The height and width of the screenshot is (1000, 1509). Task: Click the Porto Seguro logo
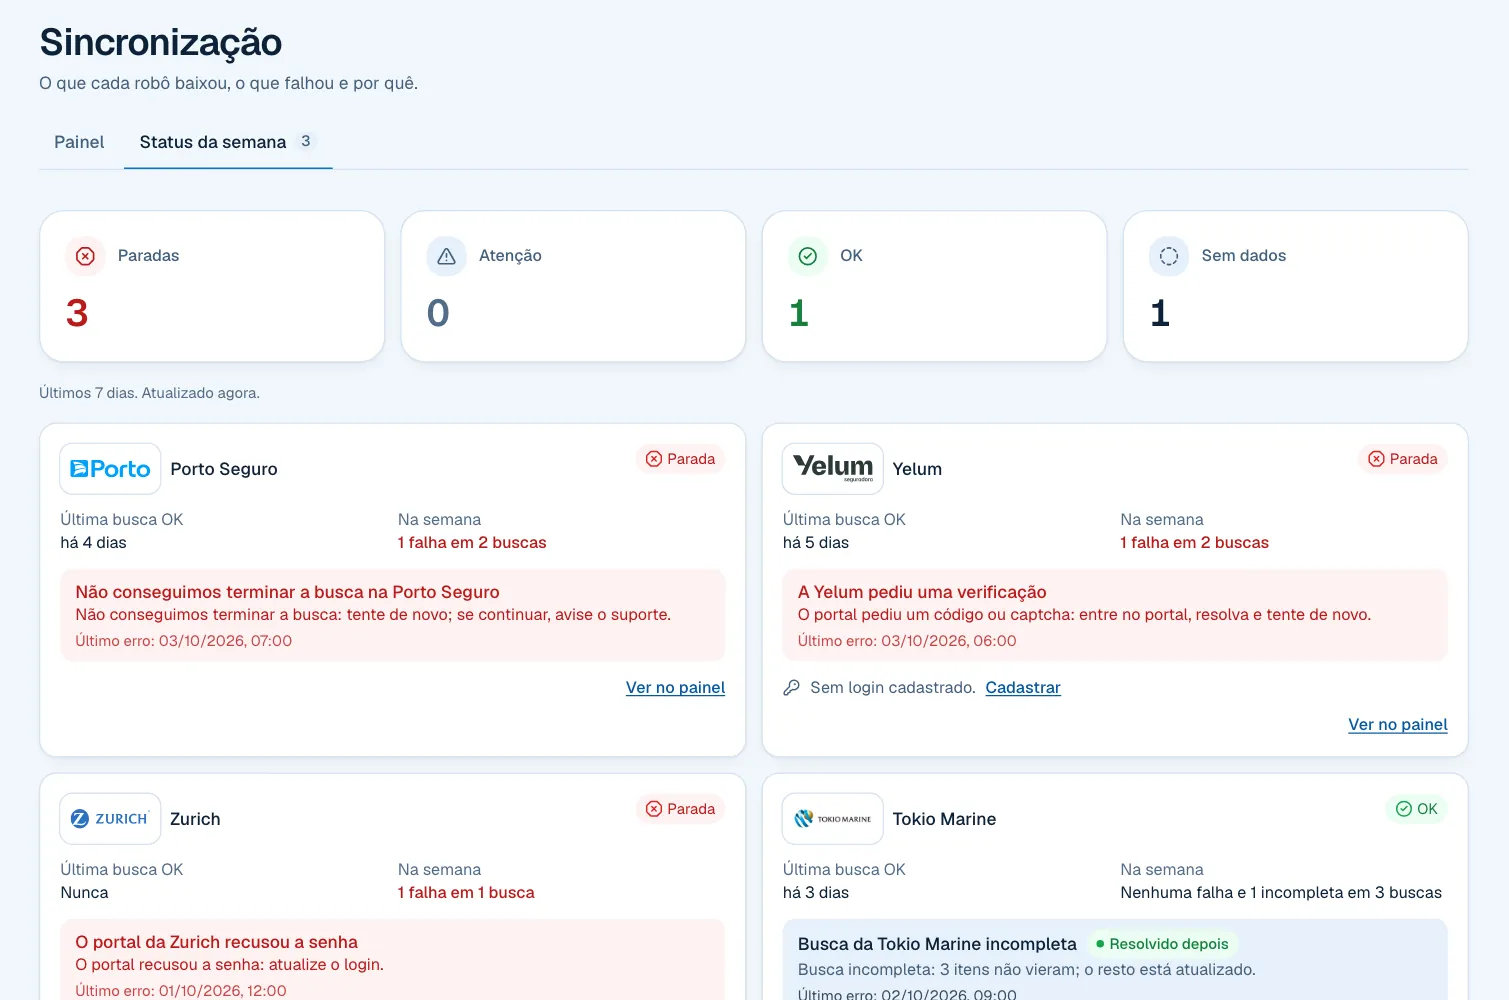(110, 469)
